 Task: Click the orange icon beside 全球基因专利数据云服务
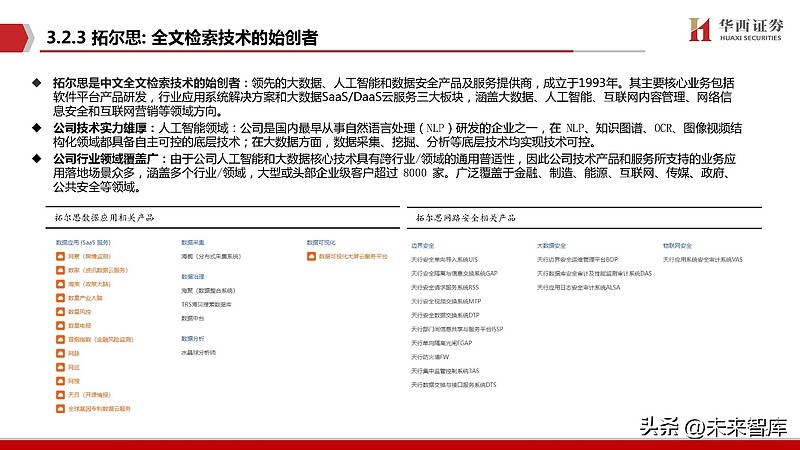click(60, 410)
